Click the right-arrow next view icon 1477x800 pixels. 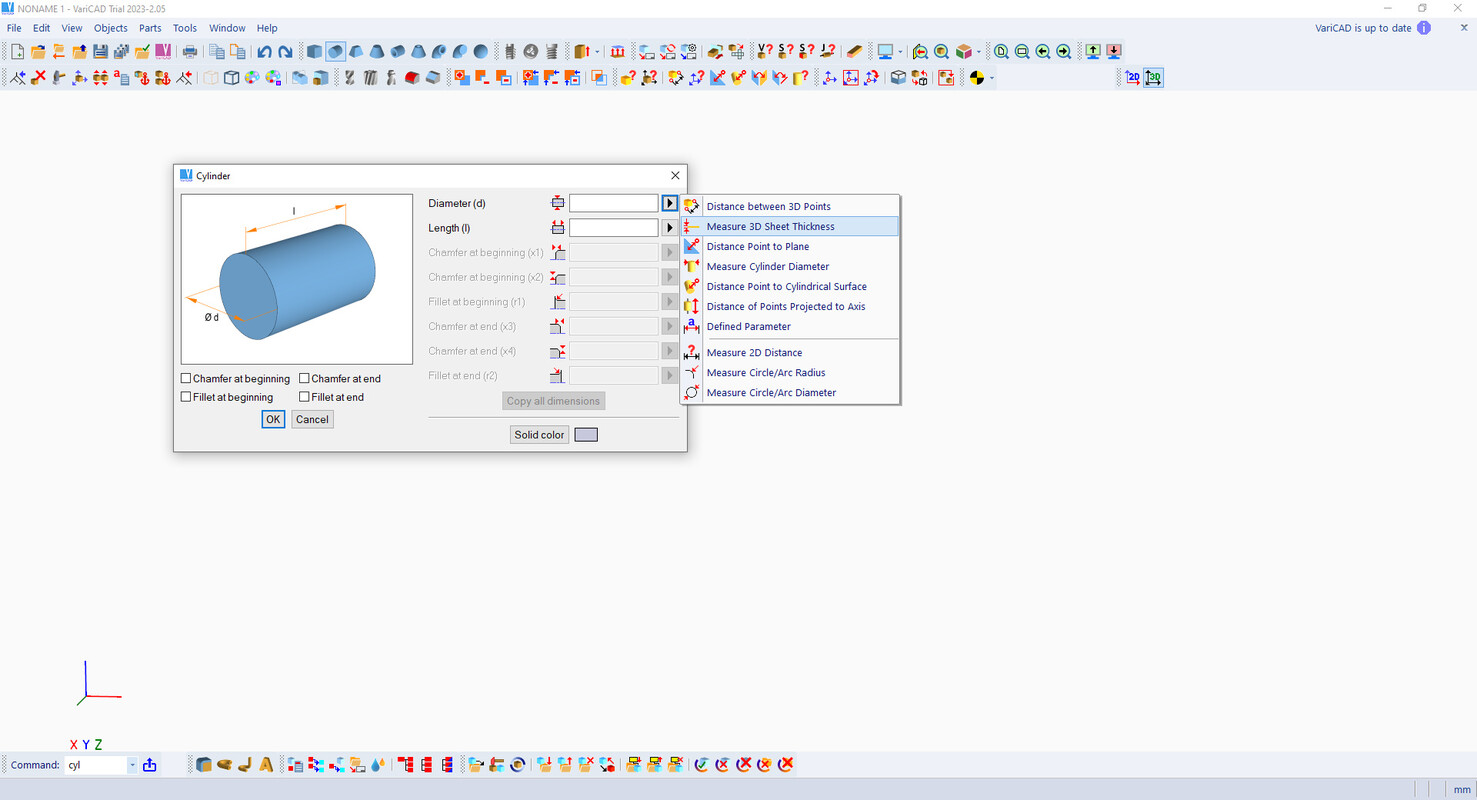pyautogui.click(x=1064, y=52)
